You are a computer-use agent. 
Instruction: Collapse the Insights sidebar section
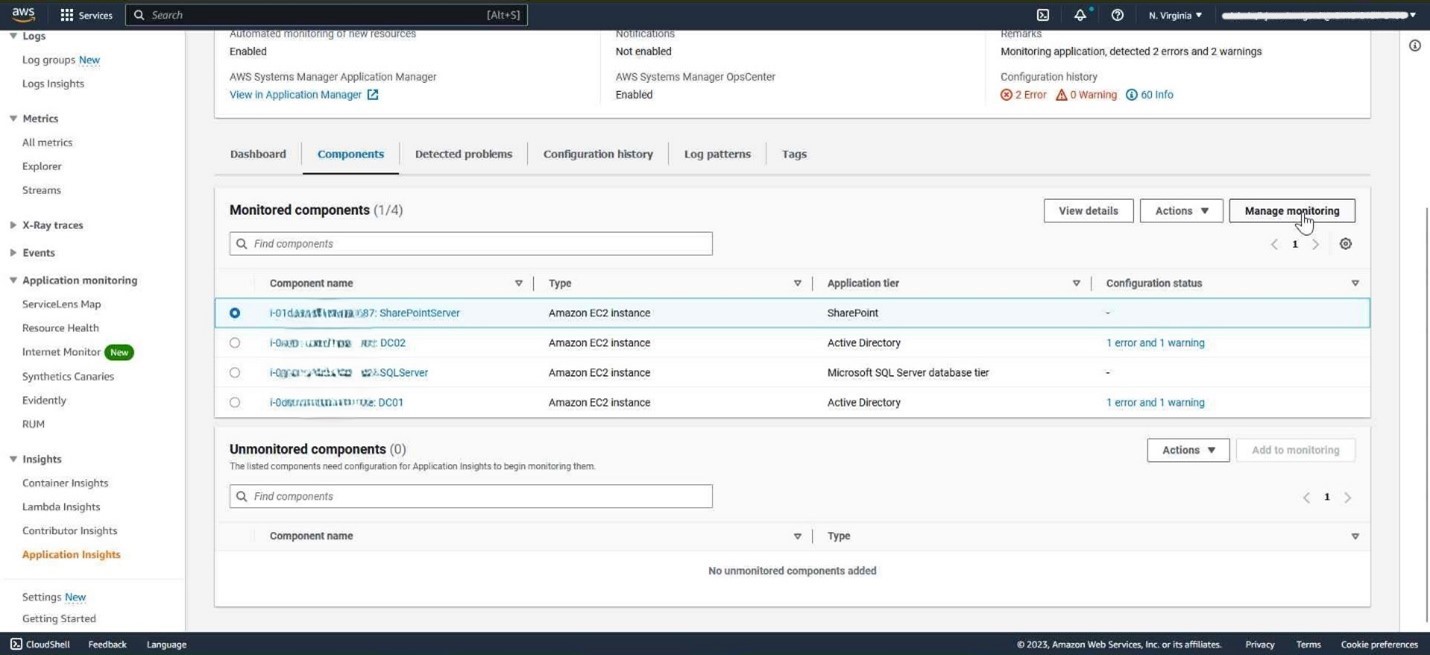13,460
